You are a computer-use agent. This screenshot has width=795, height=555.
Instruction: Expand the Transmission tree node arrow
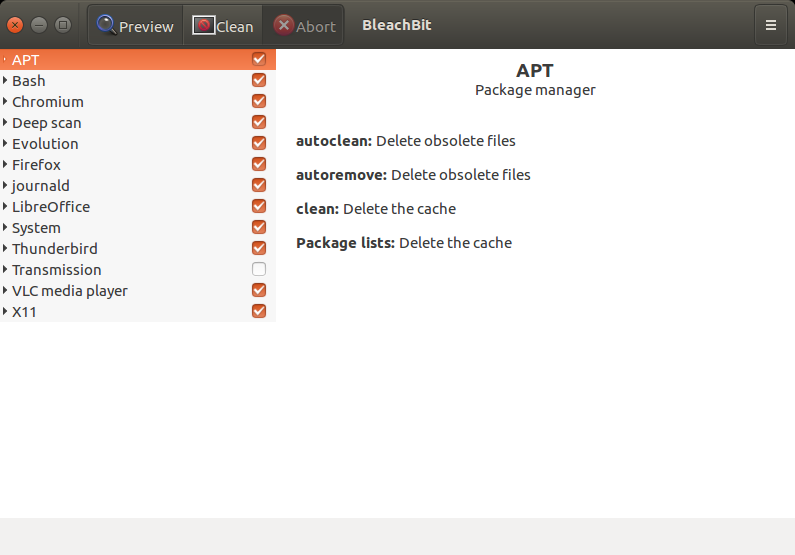point(5,269)
